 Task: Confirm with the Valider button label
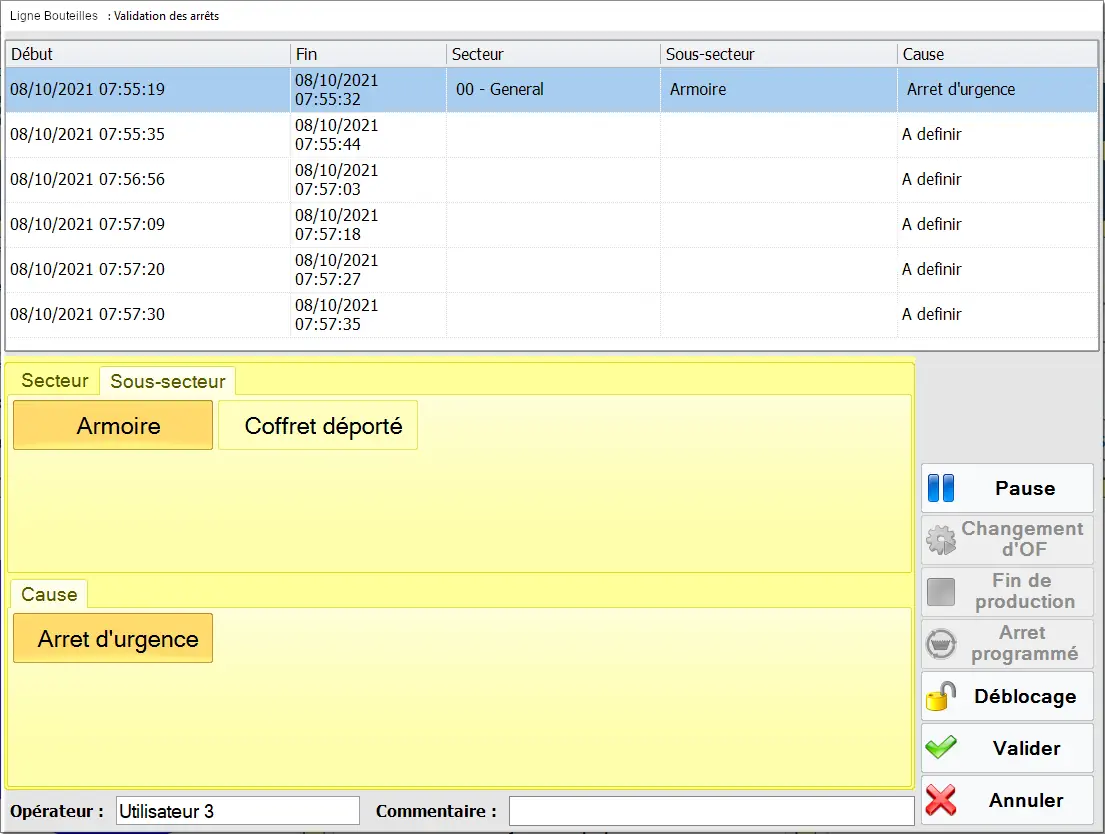point(1026,748)
